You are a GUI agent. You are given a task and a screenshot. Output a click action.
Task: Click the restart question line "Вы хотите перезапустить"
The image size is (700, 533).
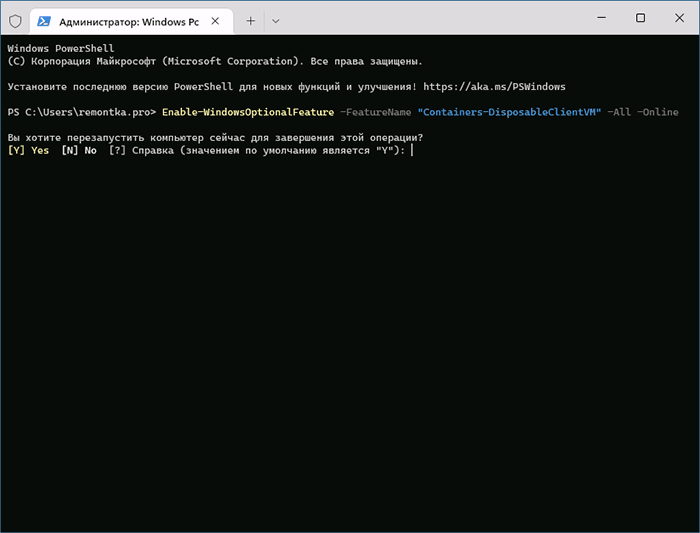pos(215,137)
